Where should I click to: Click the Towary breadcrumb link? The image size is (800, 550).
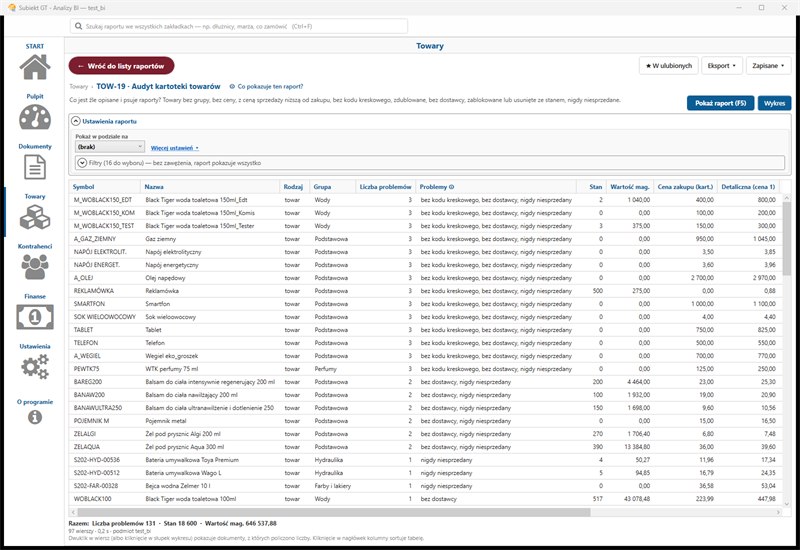(79, 87)
